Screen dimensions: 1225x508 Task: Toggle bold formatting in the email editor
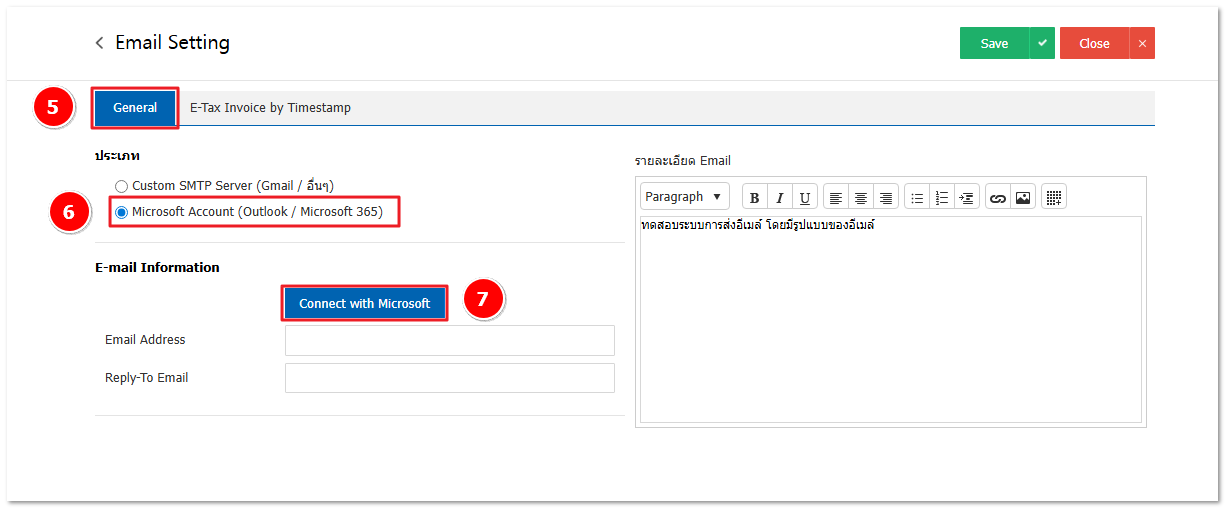click(755, 197)
